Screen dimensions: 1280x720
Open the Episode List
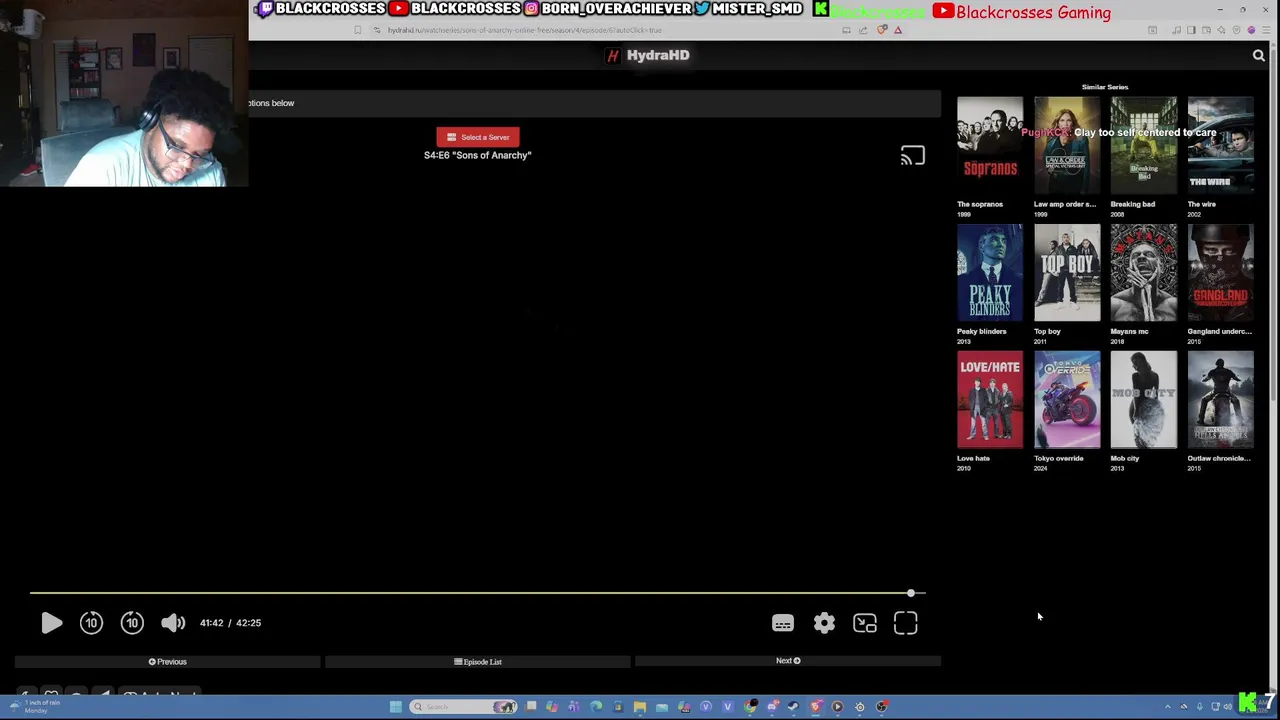[x=478, y=661]
